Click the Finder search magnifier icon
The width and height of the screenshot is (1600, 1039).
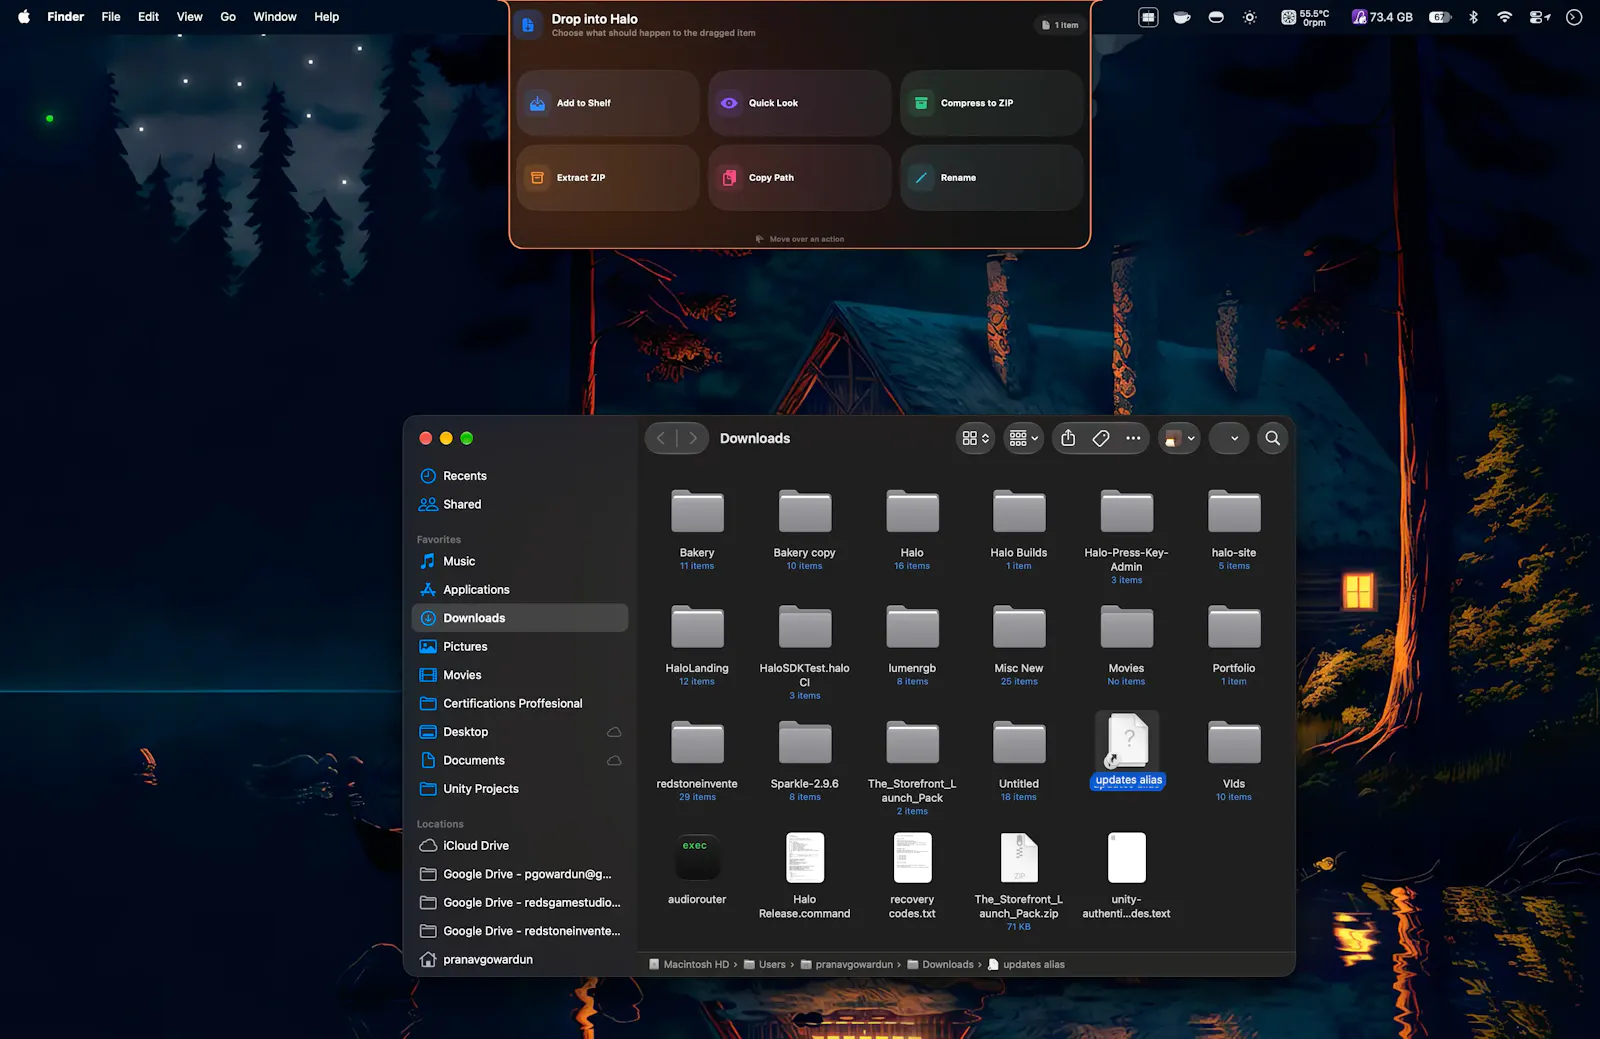pyautogui.click(x=1272, y=438)
